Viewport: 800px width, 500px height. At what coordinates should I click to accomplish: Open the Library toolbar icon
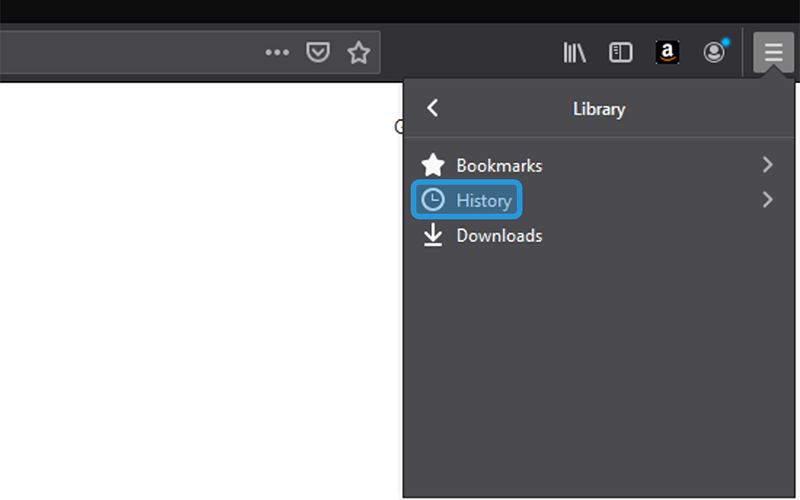(x=574, y=52)
